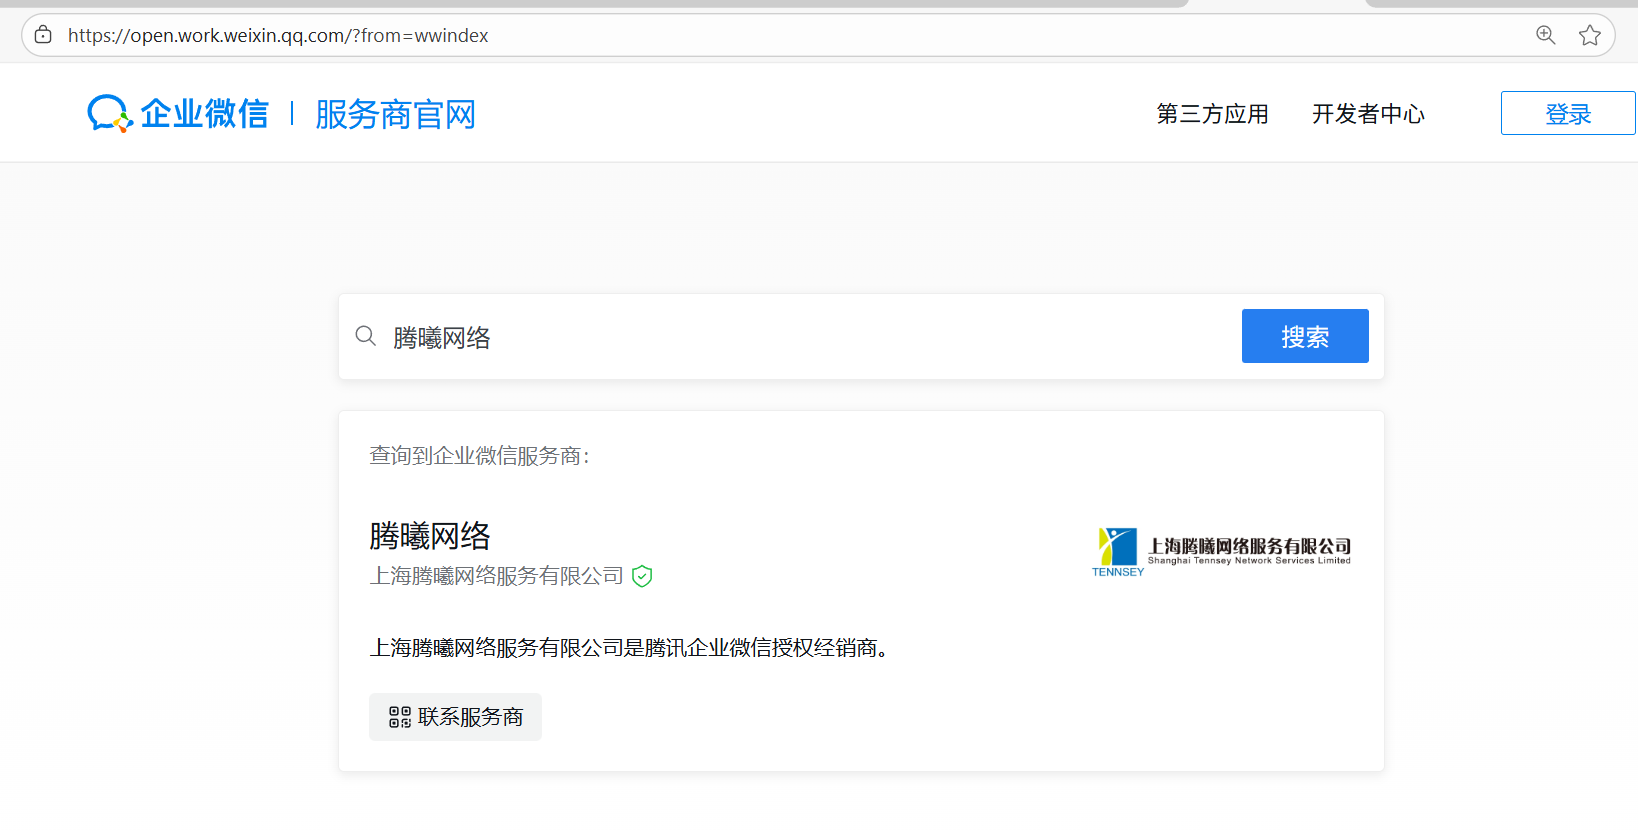Click the bold company name in the logo image
Image resolution: width=1638 pixels, height=830 pixels.
[1249, 546]
